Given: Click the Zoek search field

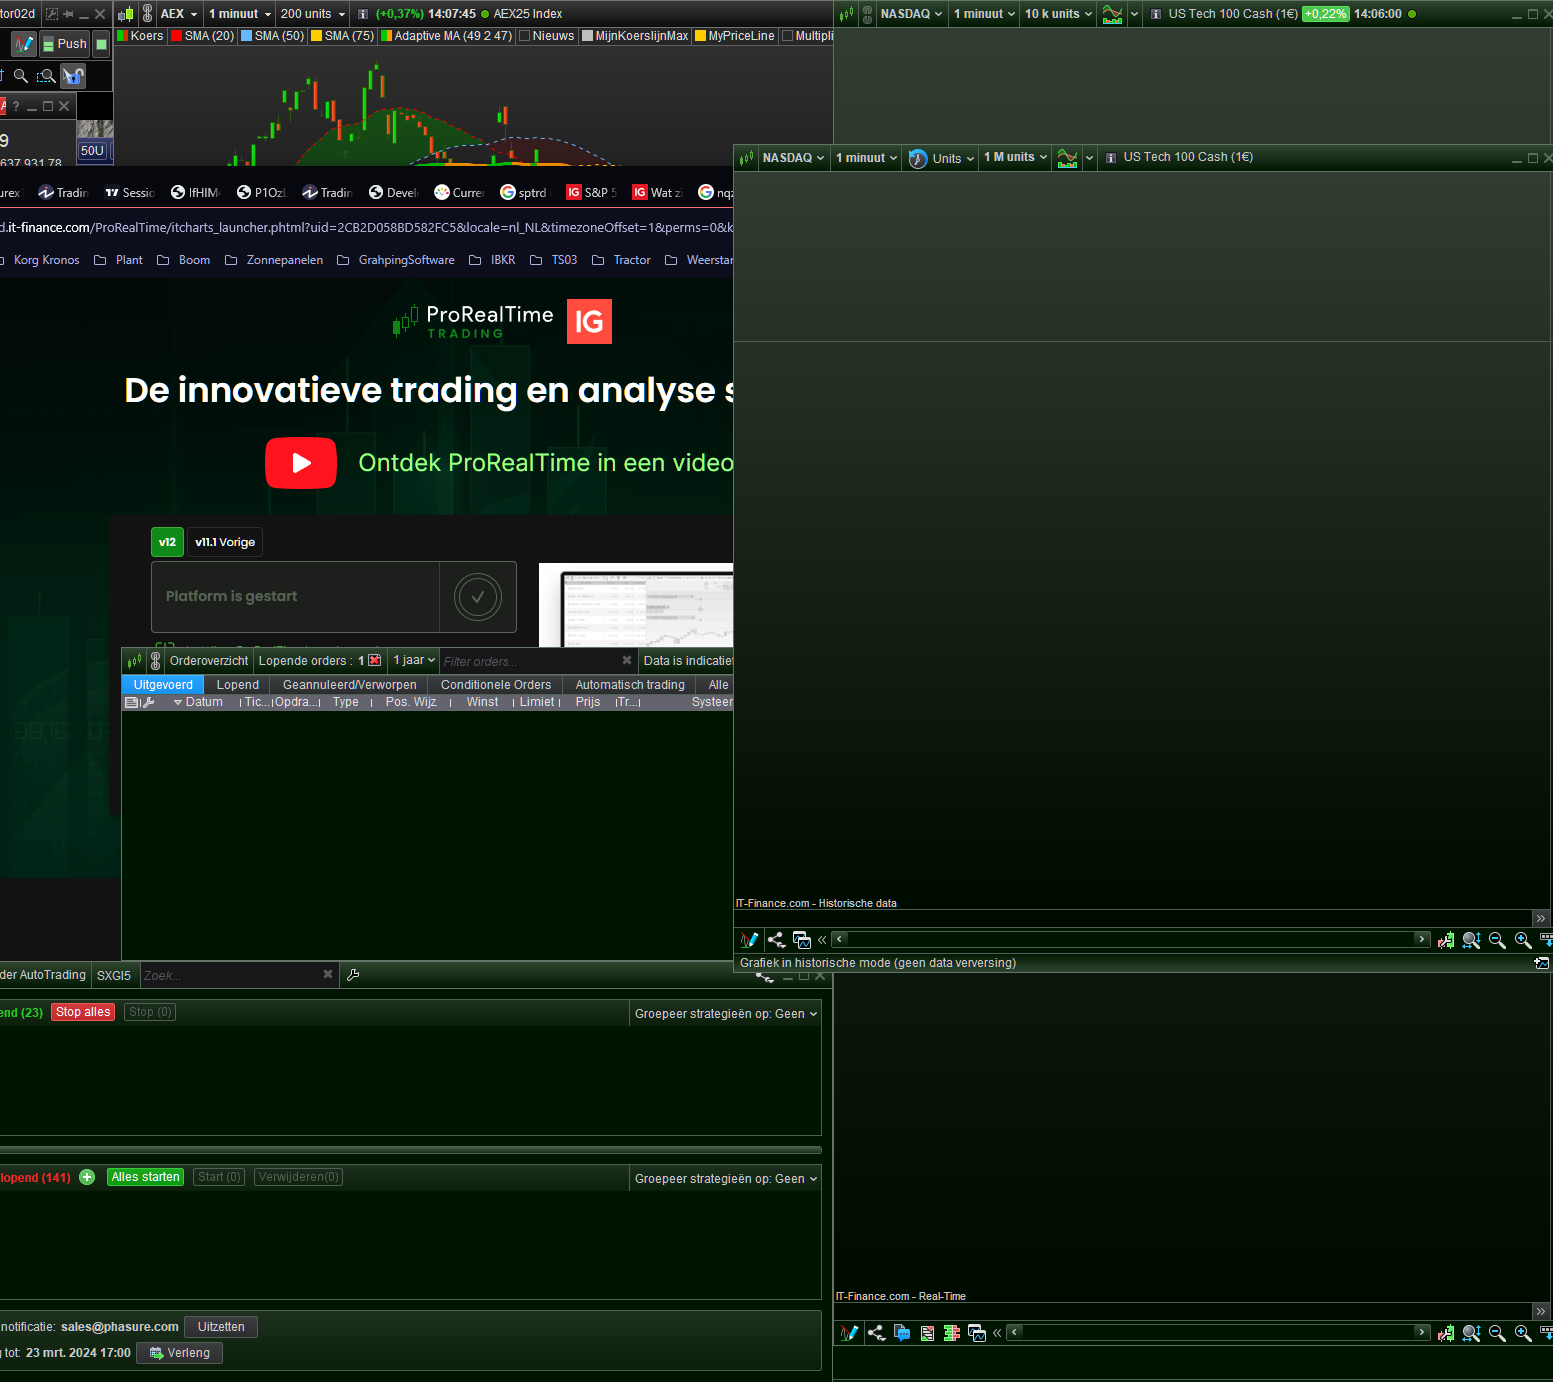Looking at the screenshot, I should 230,975.
